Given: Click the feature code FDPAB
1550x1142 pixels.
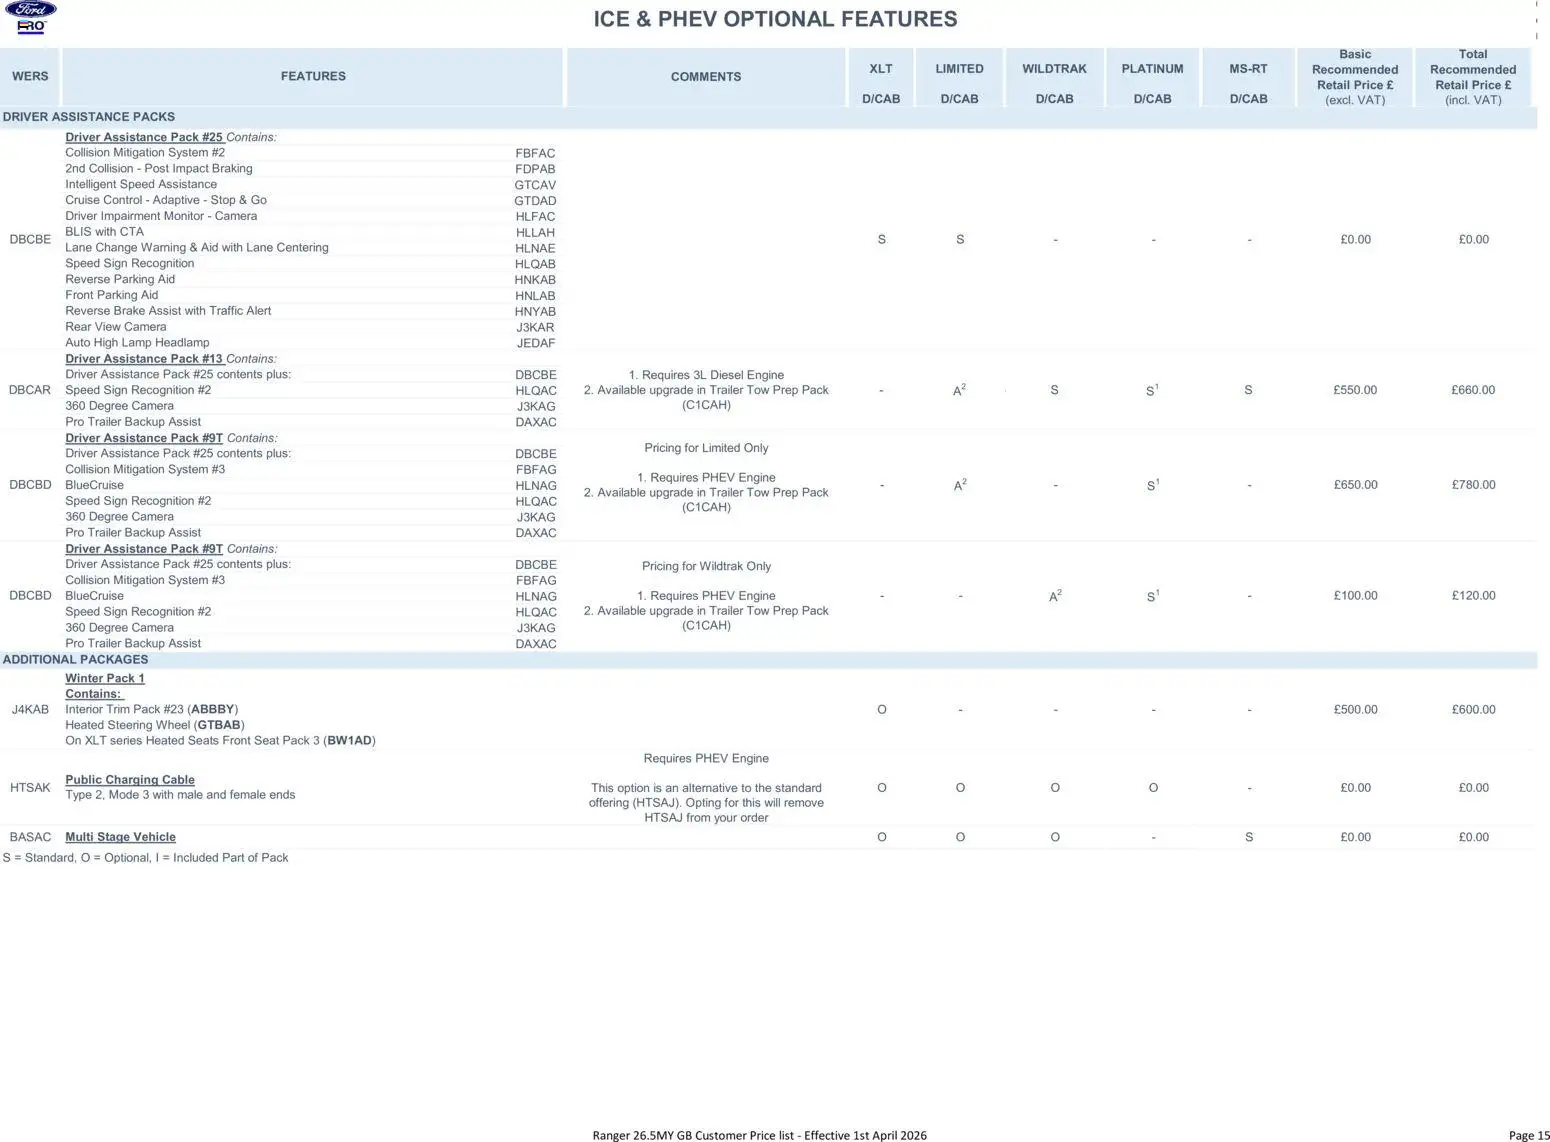Looking at the screenshot, I should (535, 170).
